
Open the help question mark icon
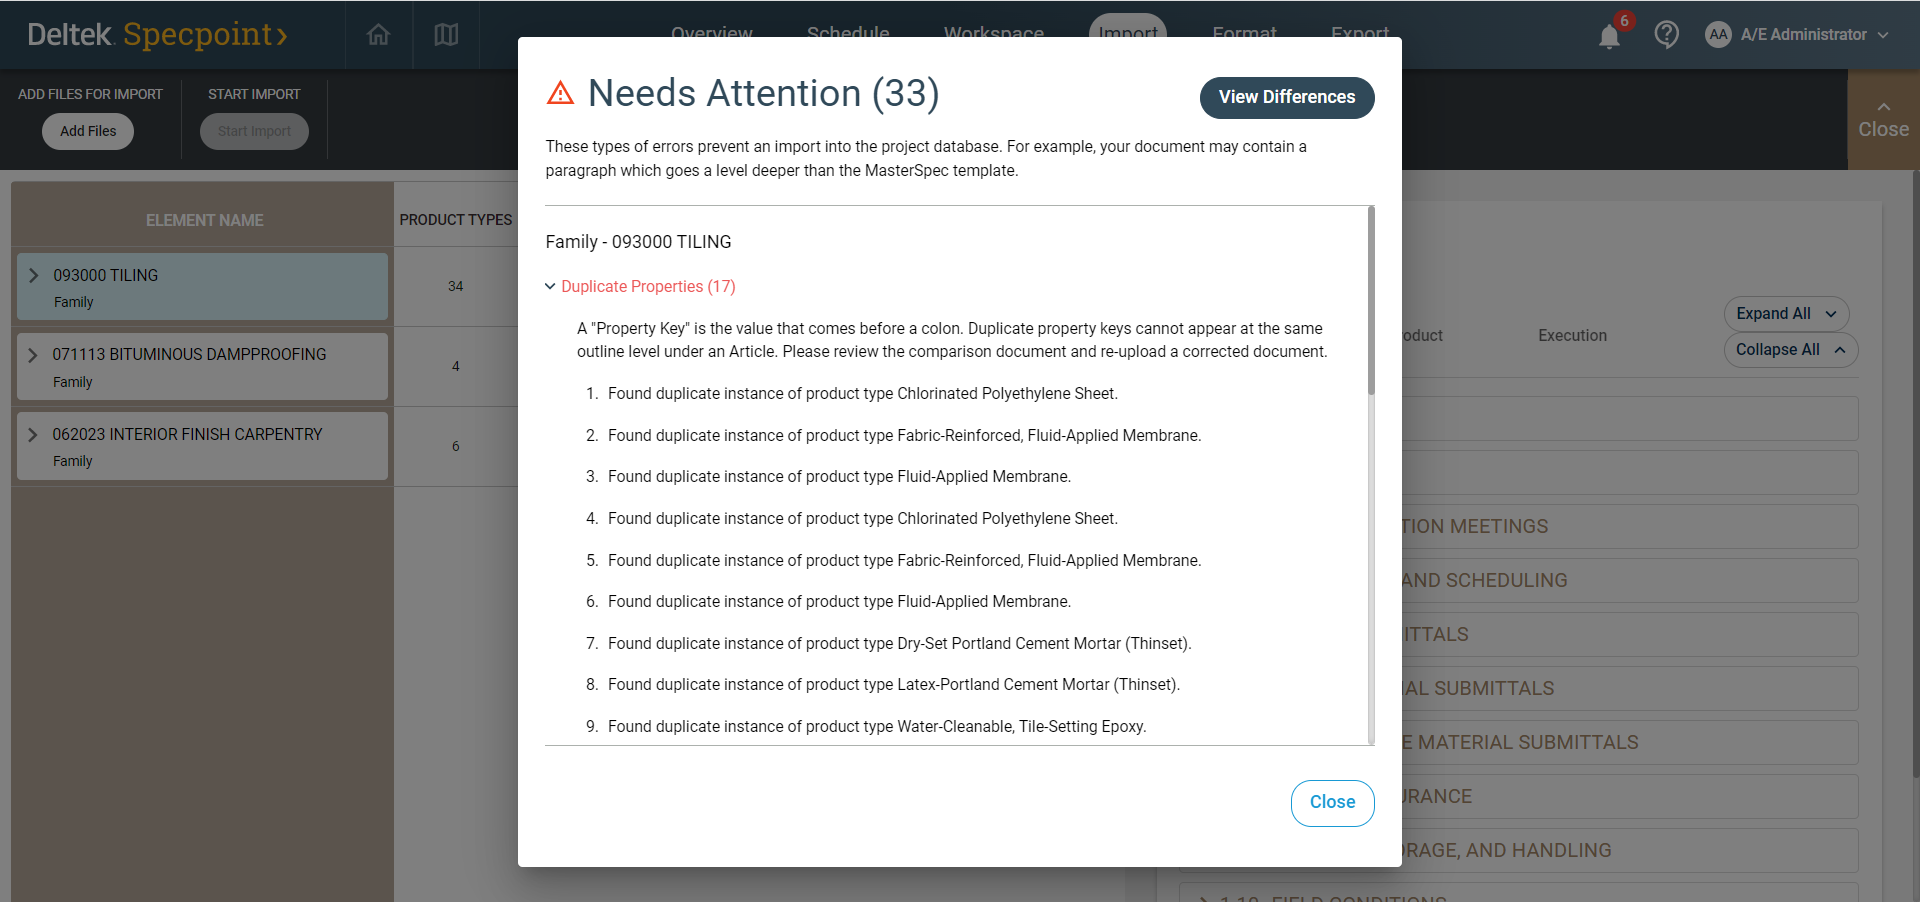1666,35
